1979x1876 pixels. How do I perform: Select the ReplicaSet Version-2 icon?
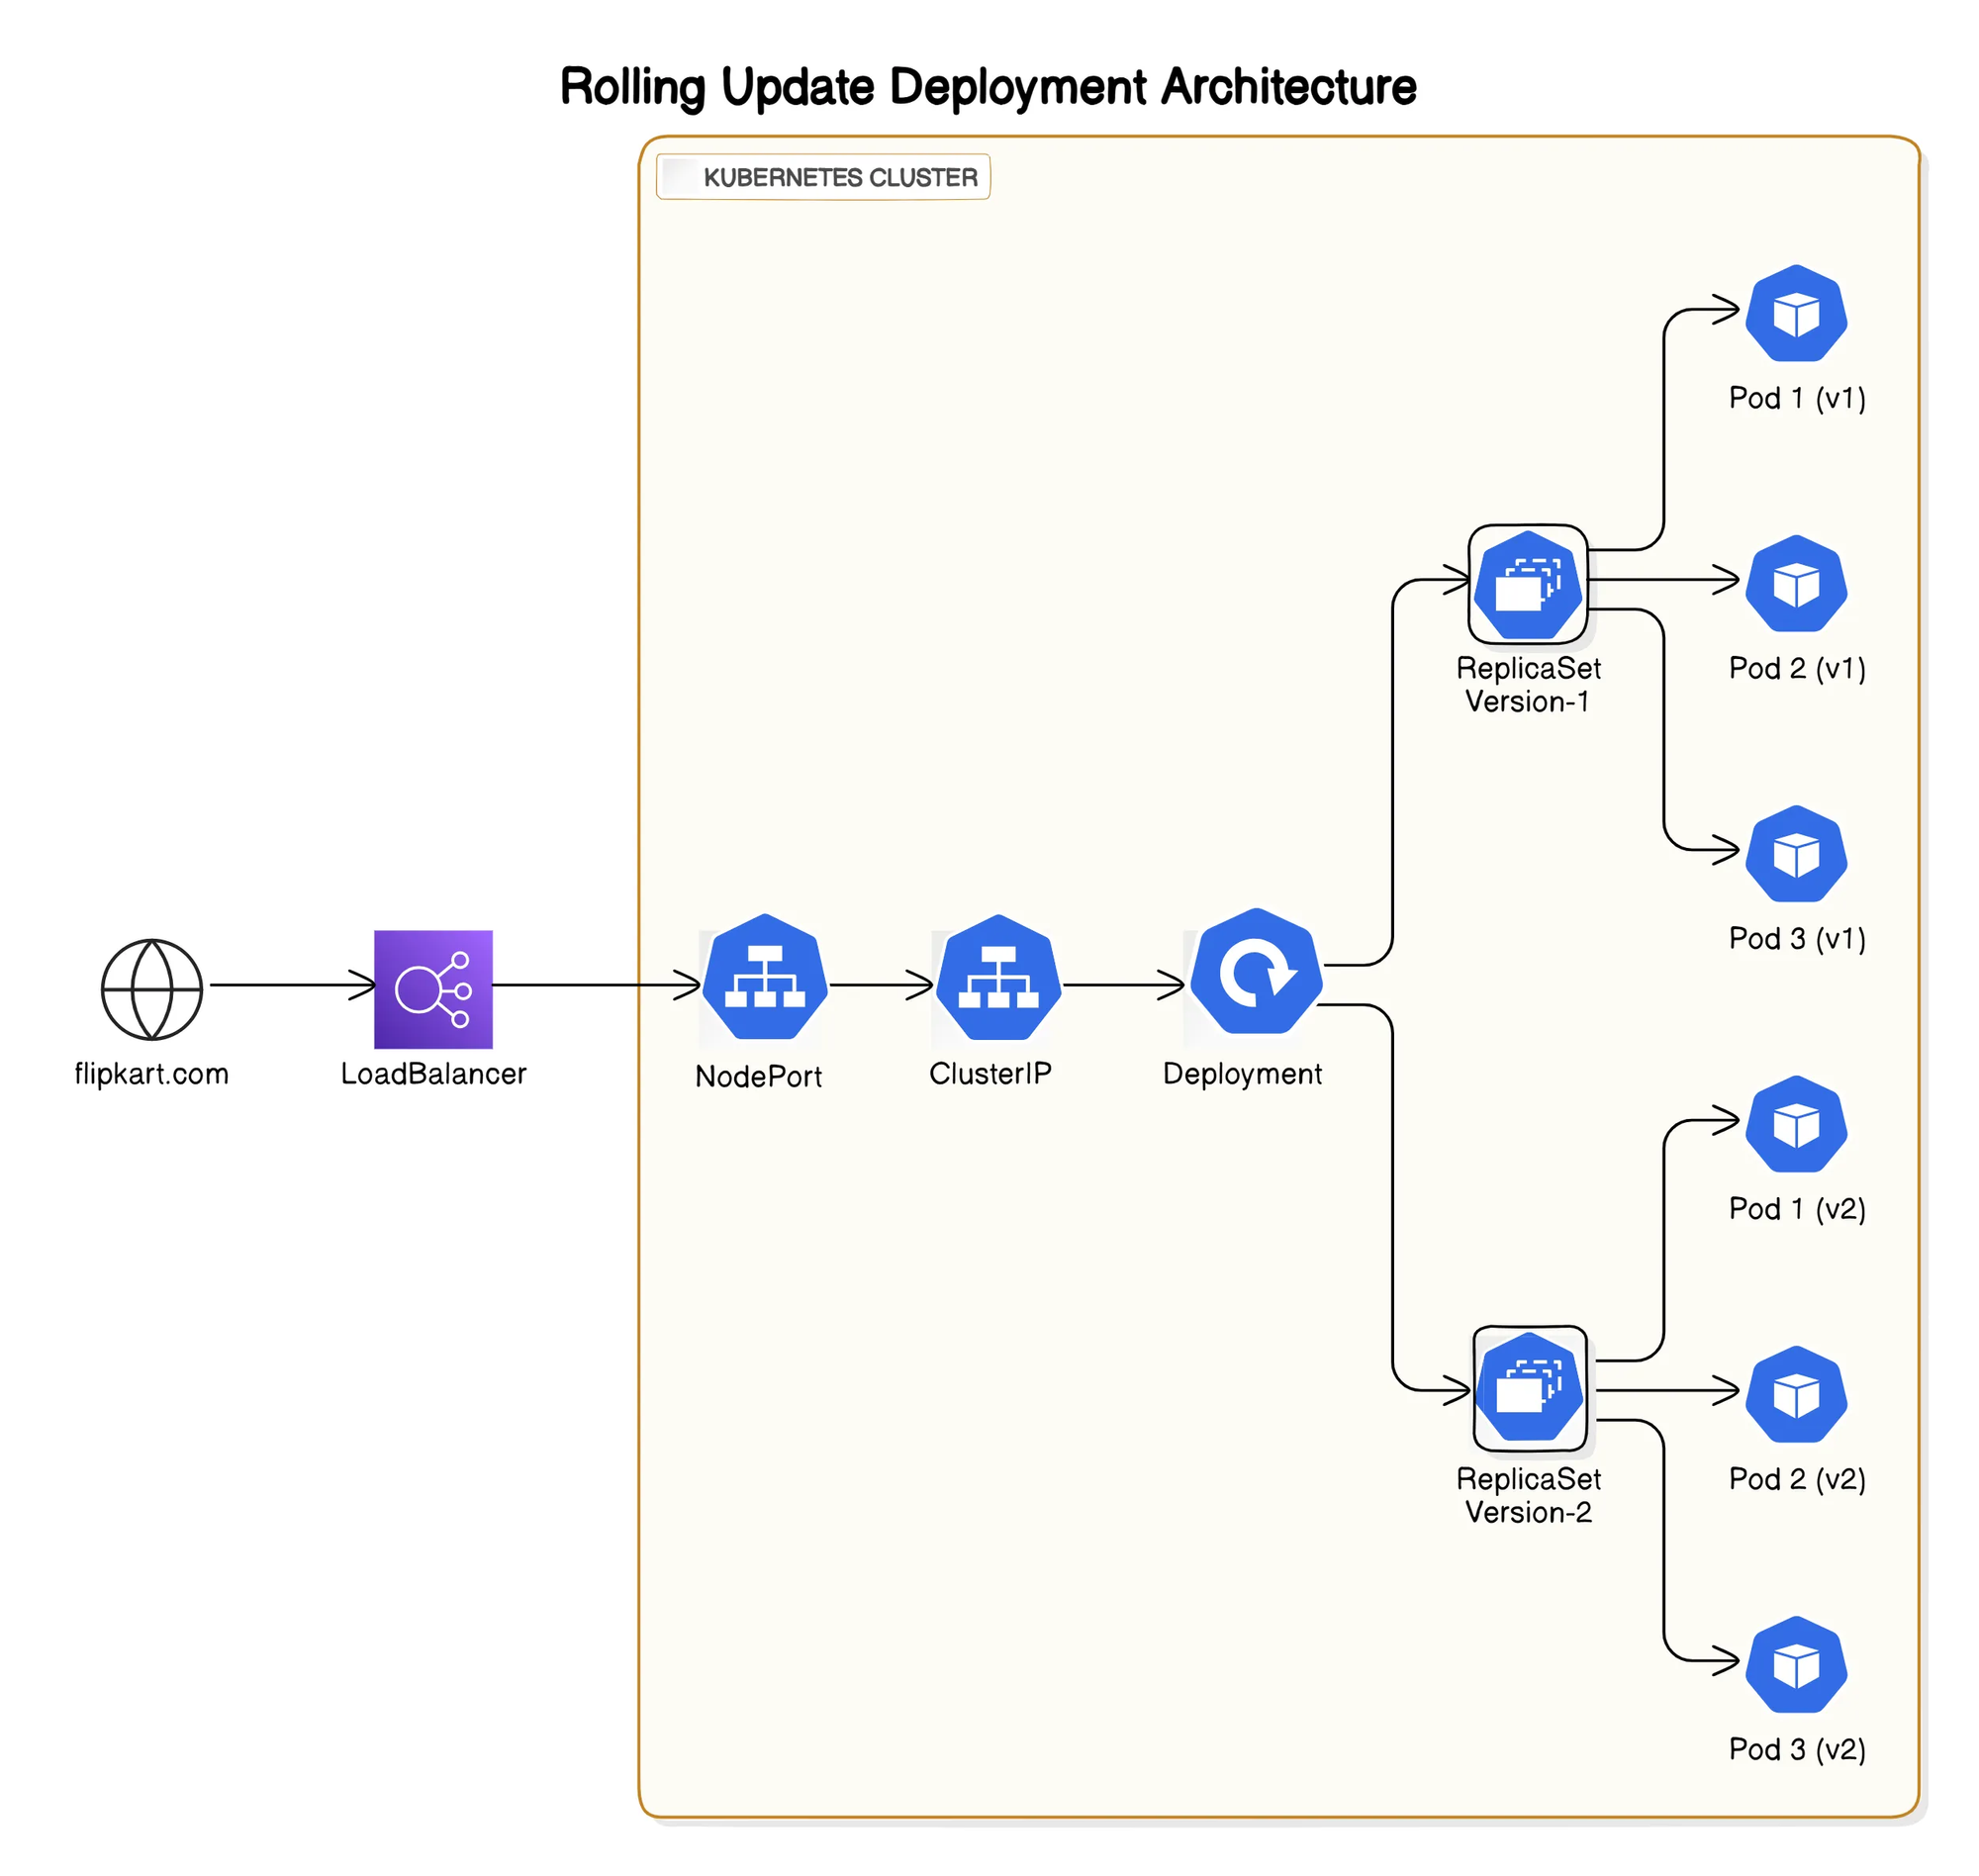[1530, 1387]
